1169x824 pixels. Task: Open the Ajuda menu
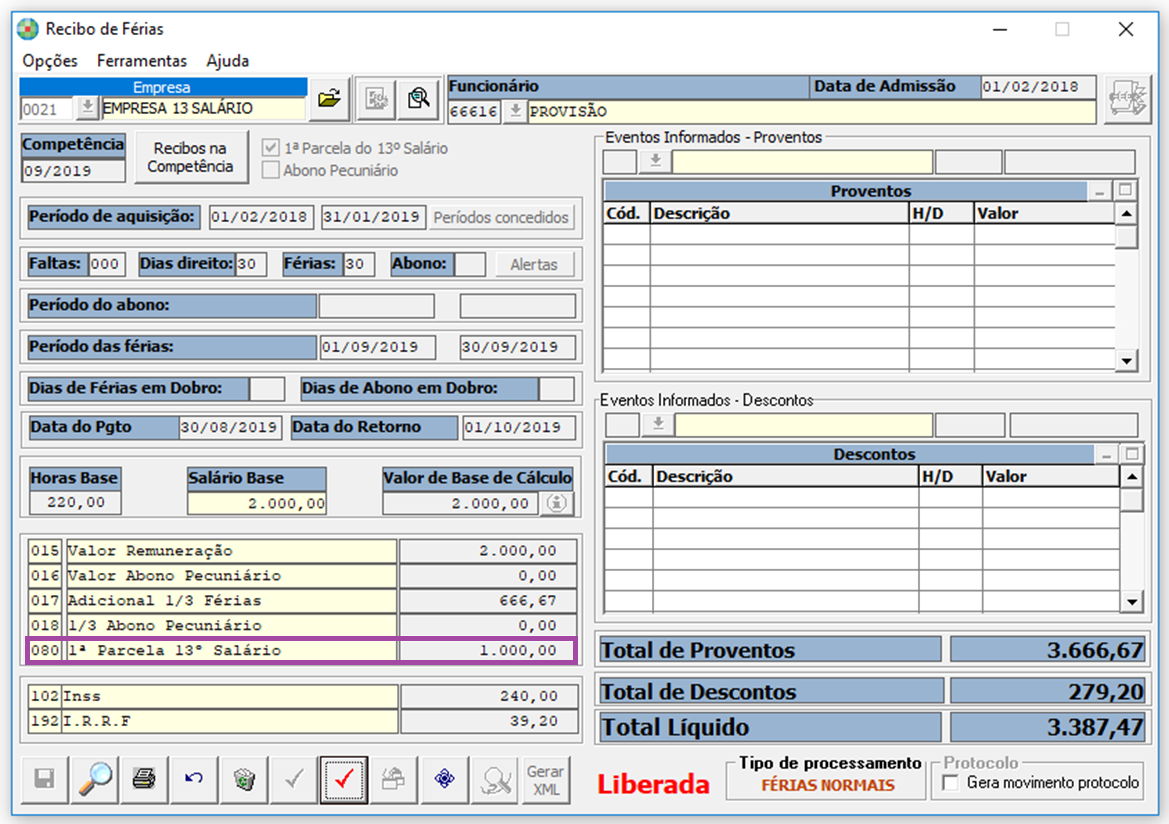click(x=227, y=60)
